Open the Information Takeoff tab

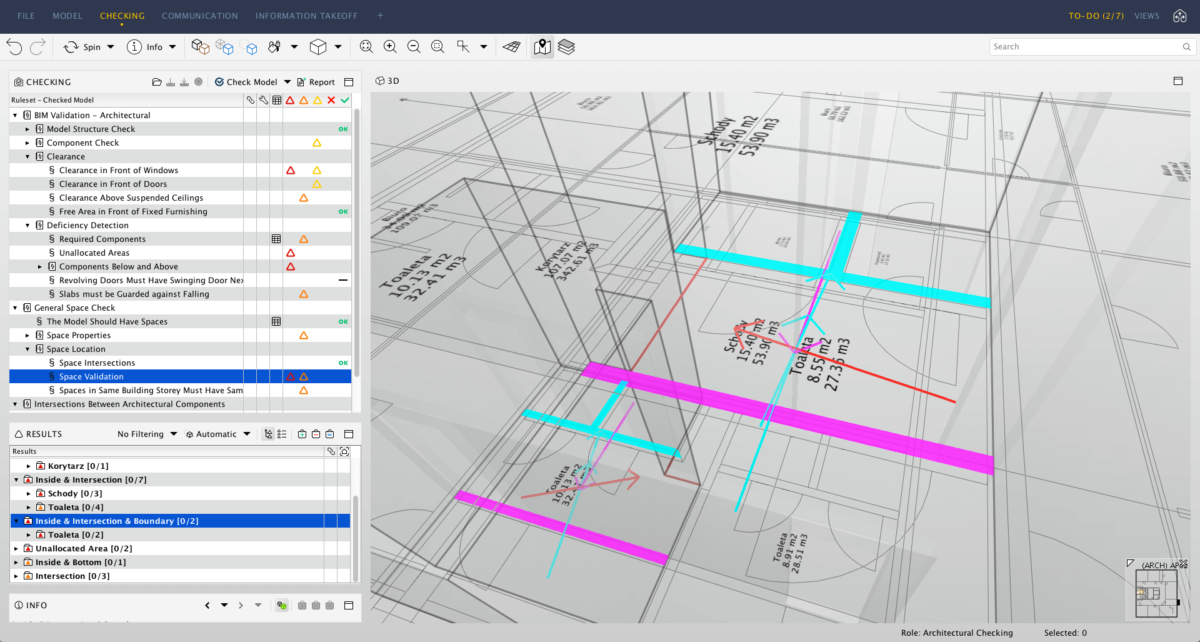pyautogui.click(x=306, y=16)
